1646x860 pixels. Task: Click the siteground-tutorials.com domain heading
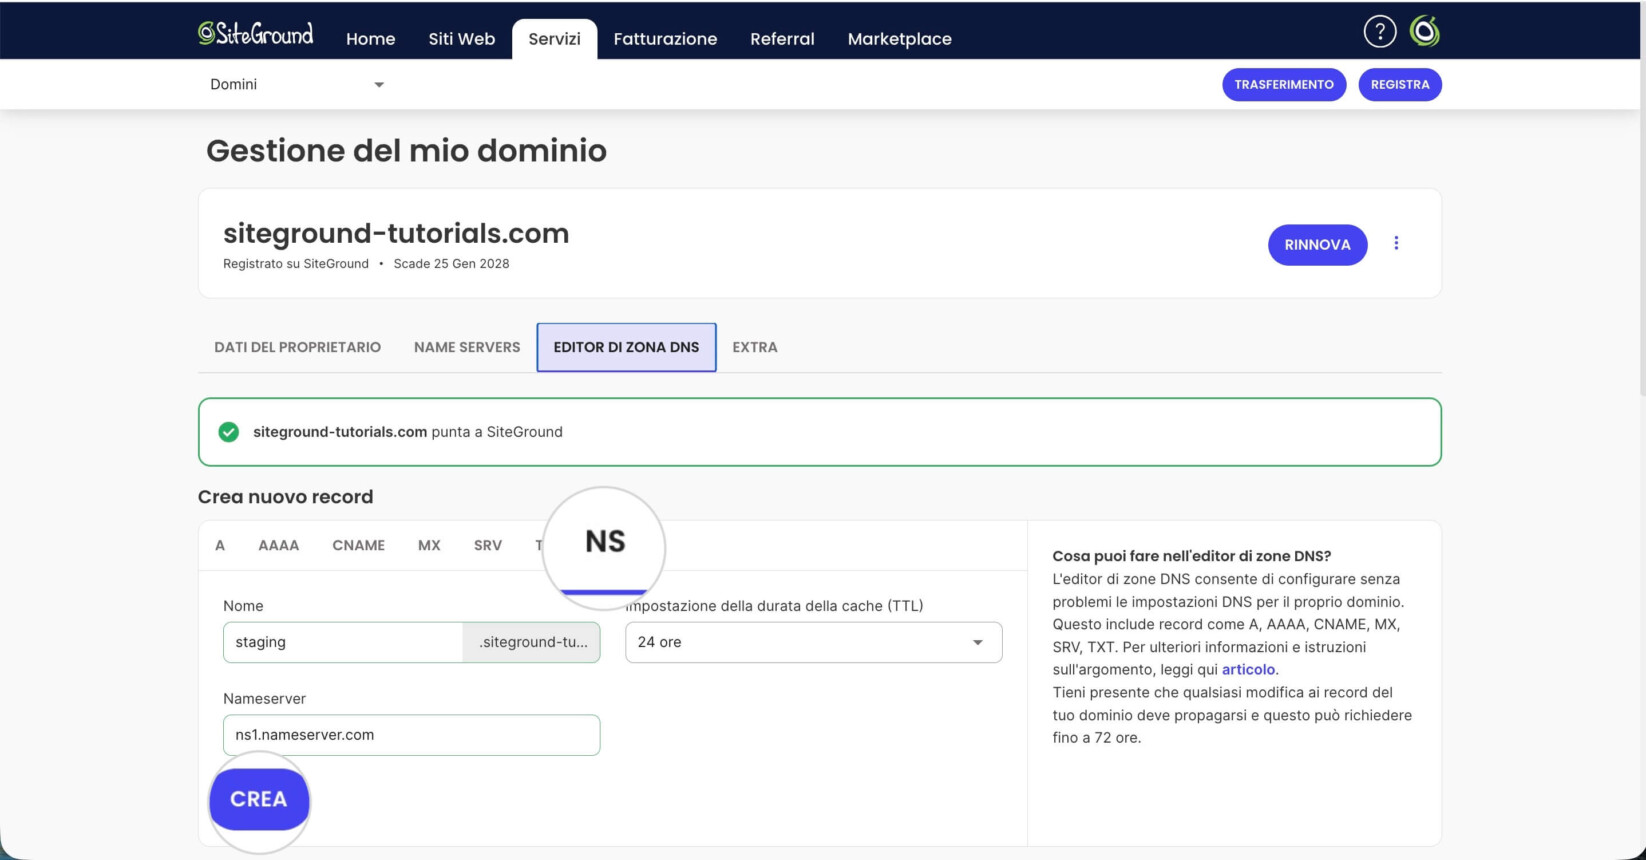(396, 233)
